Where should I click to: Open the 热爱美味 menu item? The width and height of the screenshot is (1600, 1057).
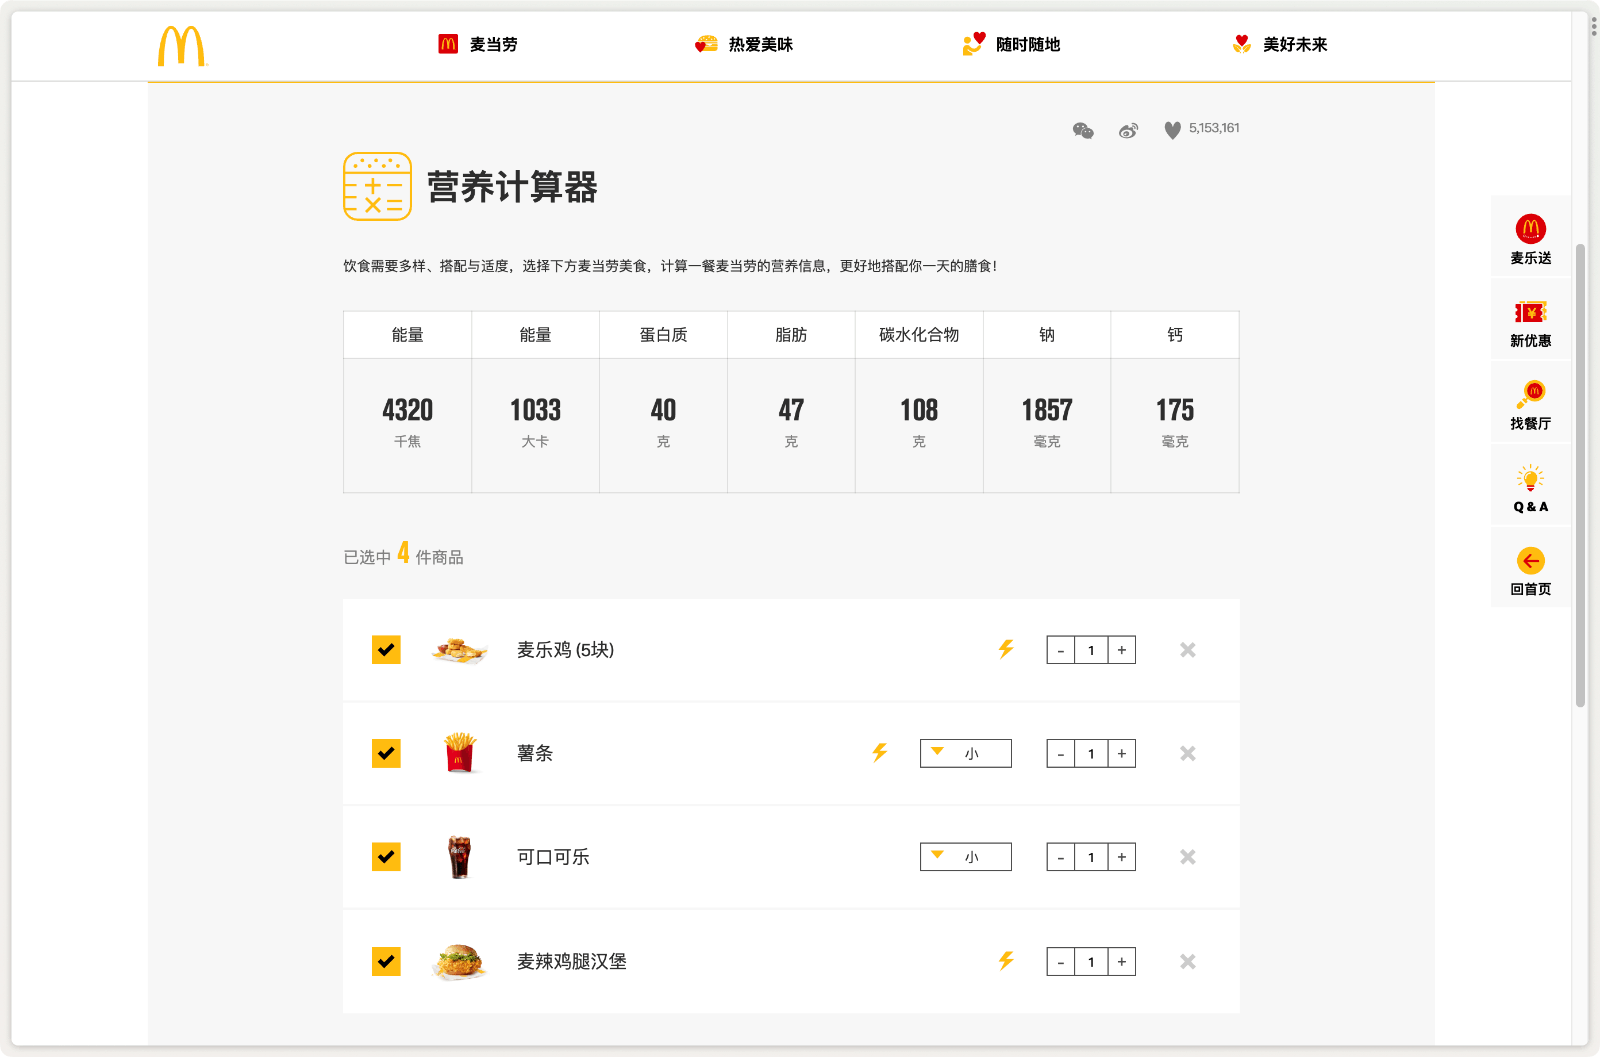coord(744,44)
